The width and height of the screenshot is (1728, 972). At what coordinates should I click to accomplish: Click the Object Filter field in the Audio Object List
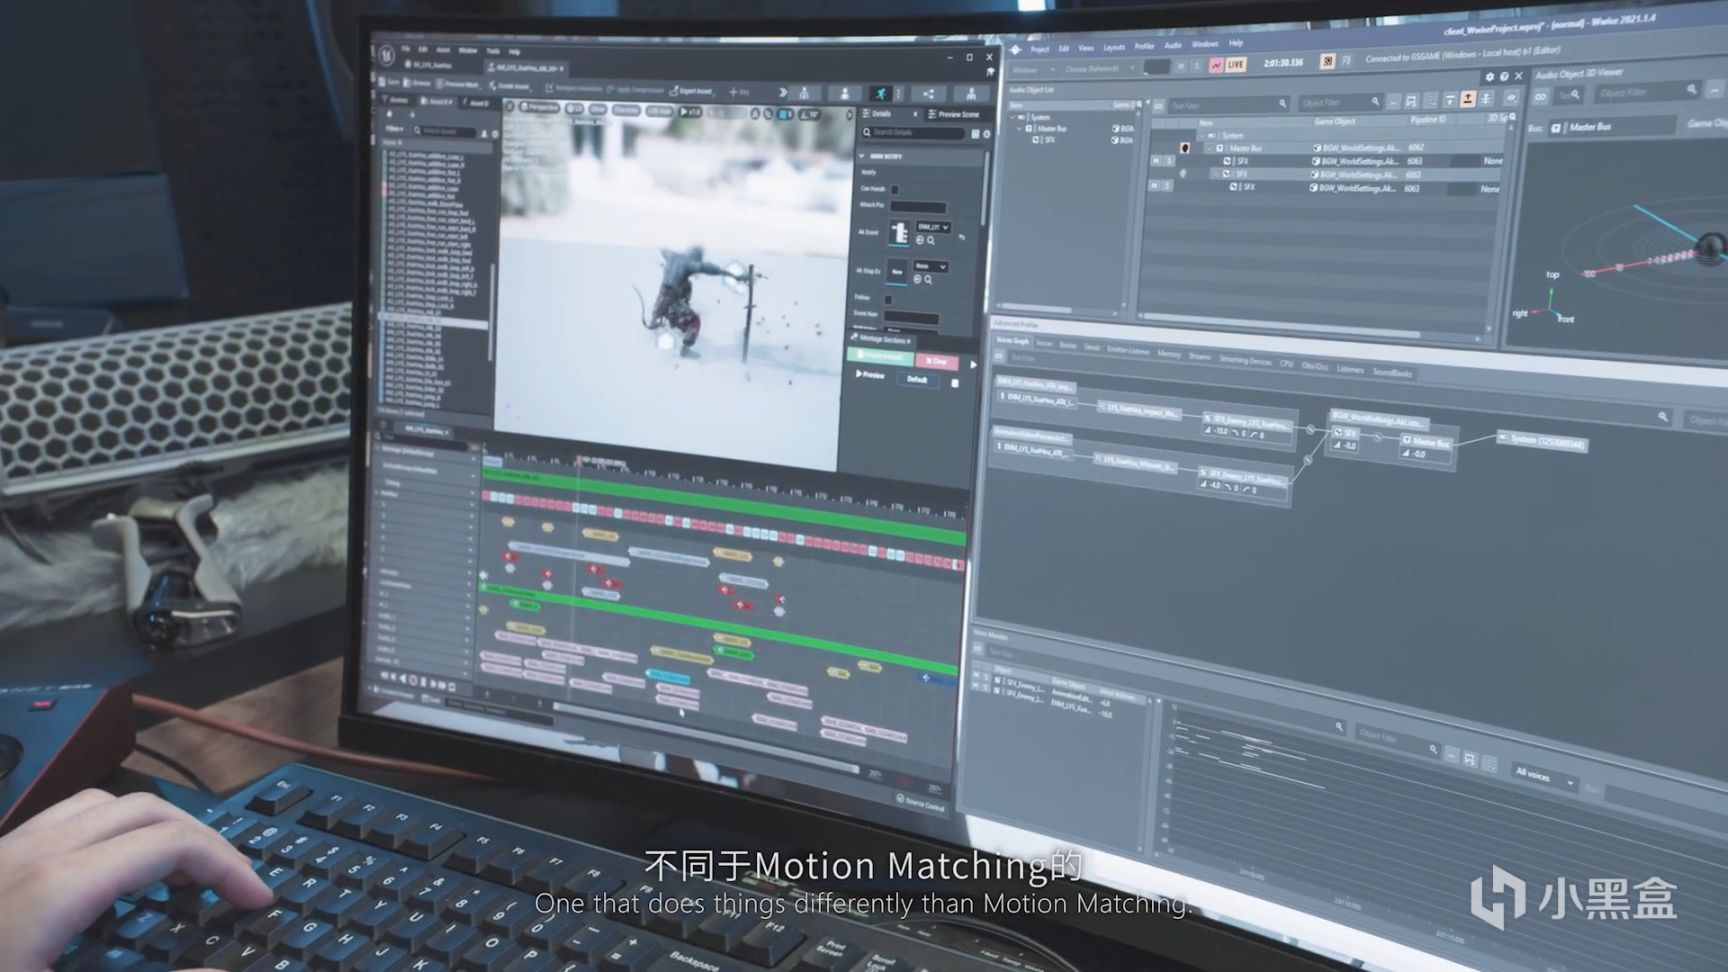point(1341,102)
